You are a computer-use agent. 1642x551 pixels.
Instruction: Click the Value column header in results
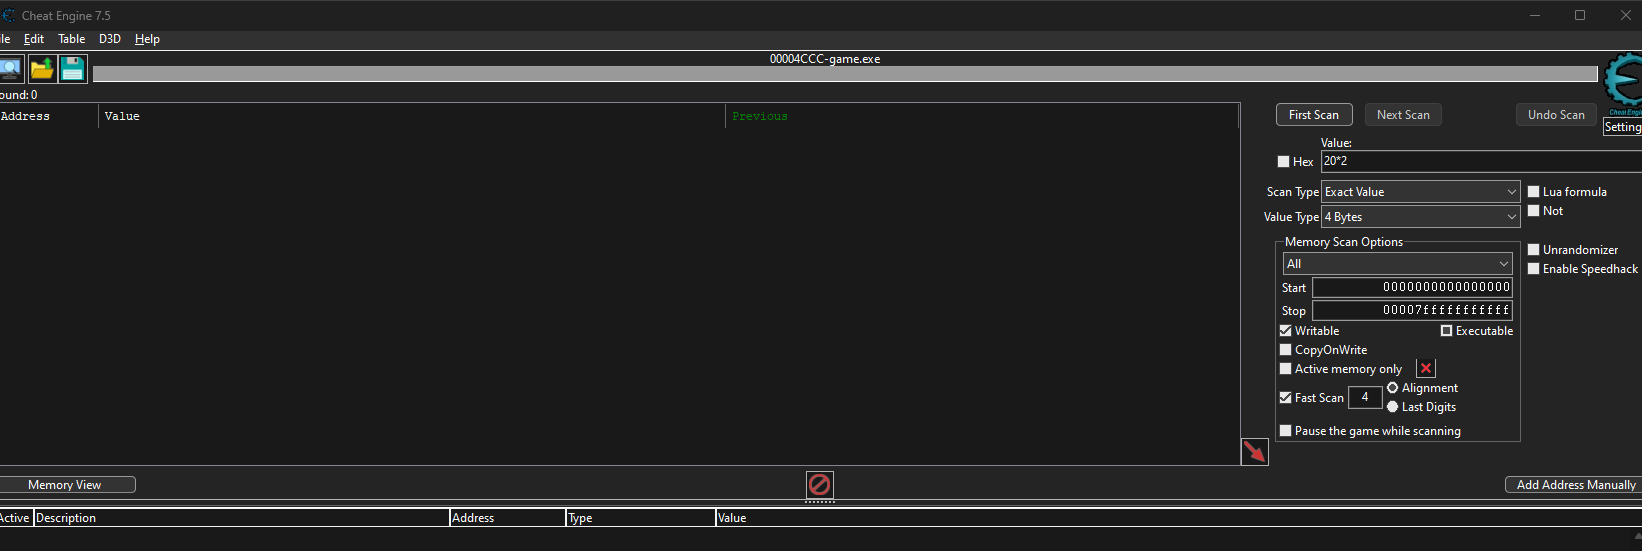pos(412,117)
